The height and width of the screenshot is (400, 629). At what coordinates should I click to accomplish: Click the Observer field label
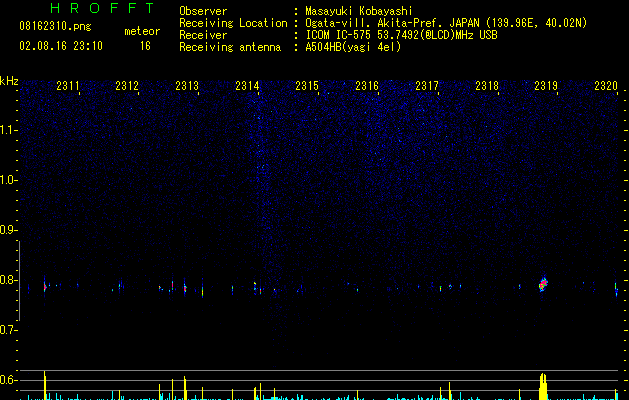click(203, 11)
